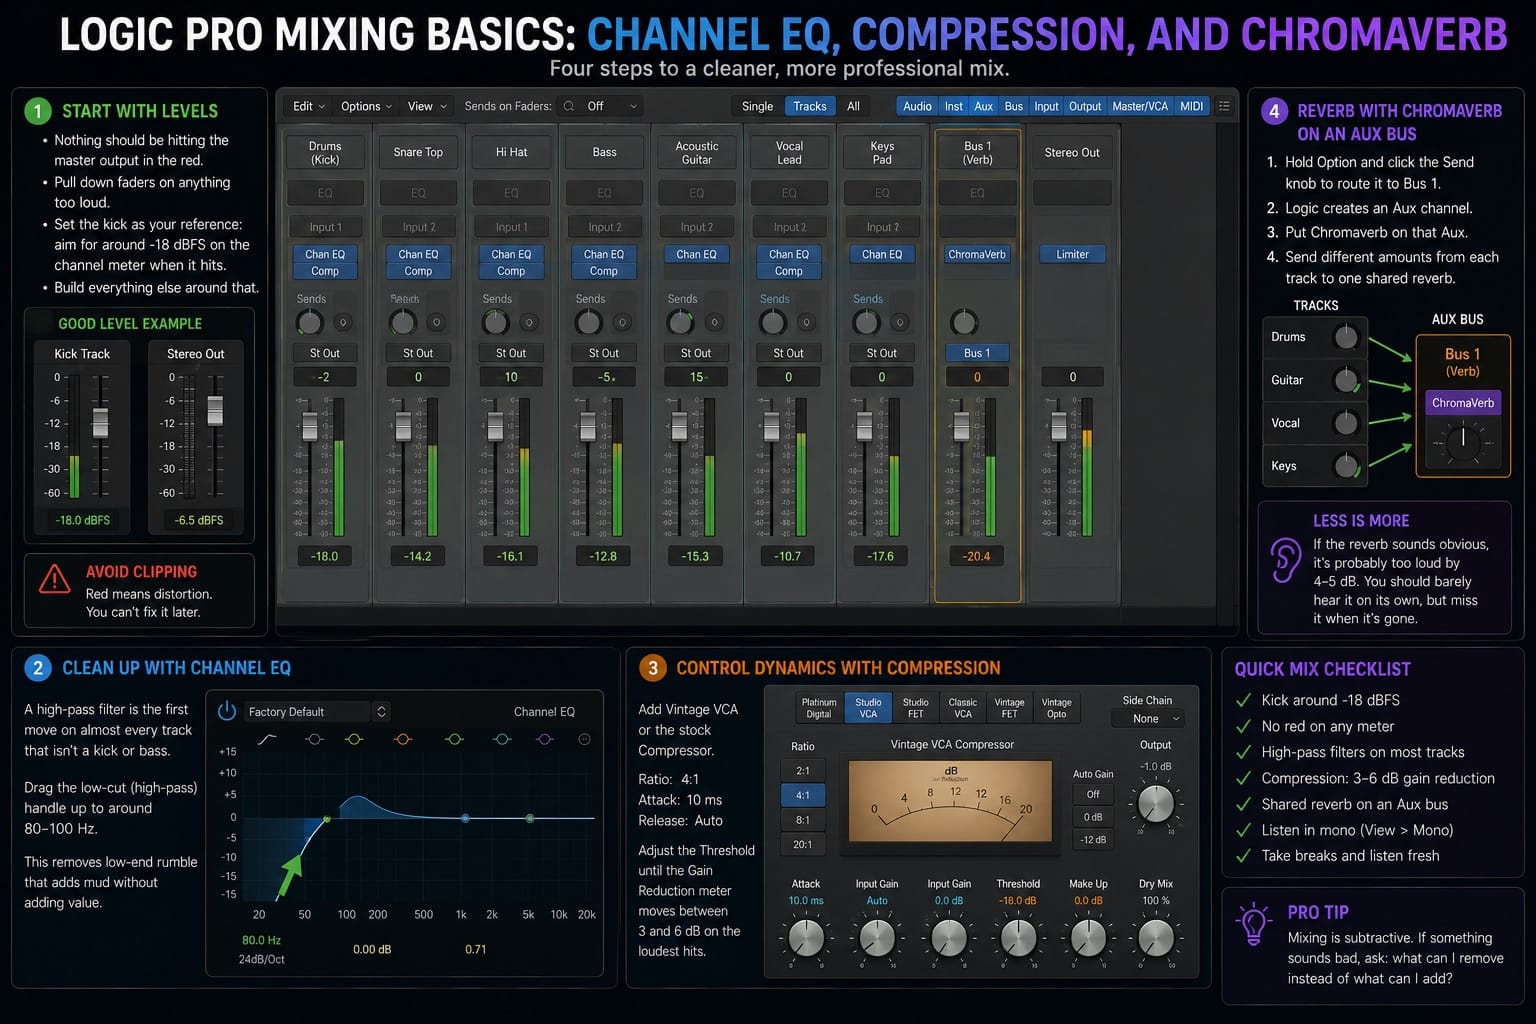Set Auto Gain to Off
1536x1024 pixels.
[x=1093, y=794]
